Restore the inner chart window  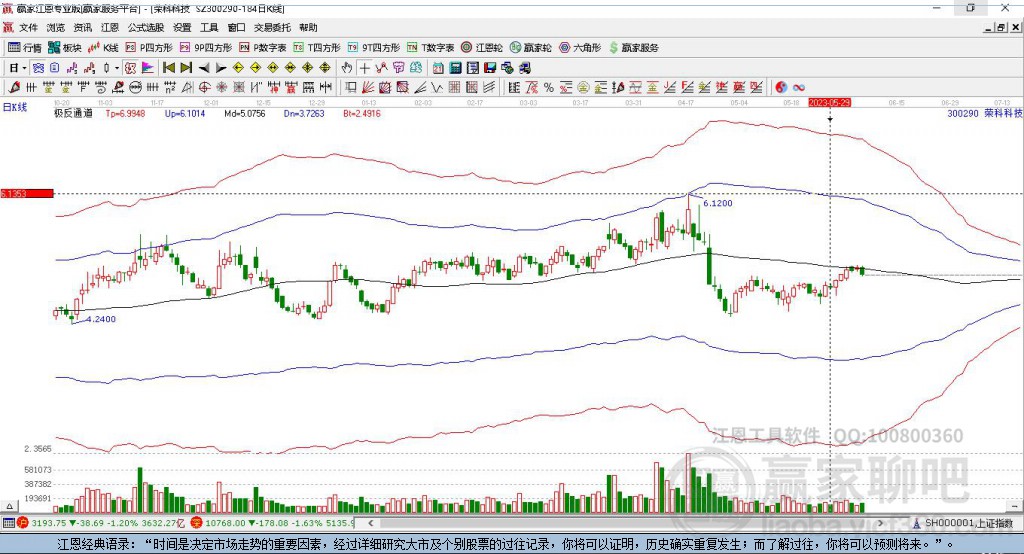(x=1001, y=27)
